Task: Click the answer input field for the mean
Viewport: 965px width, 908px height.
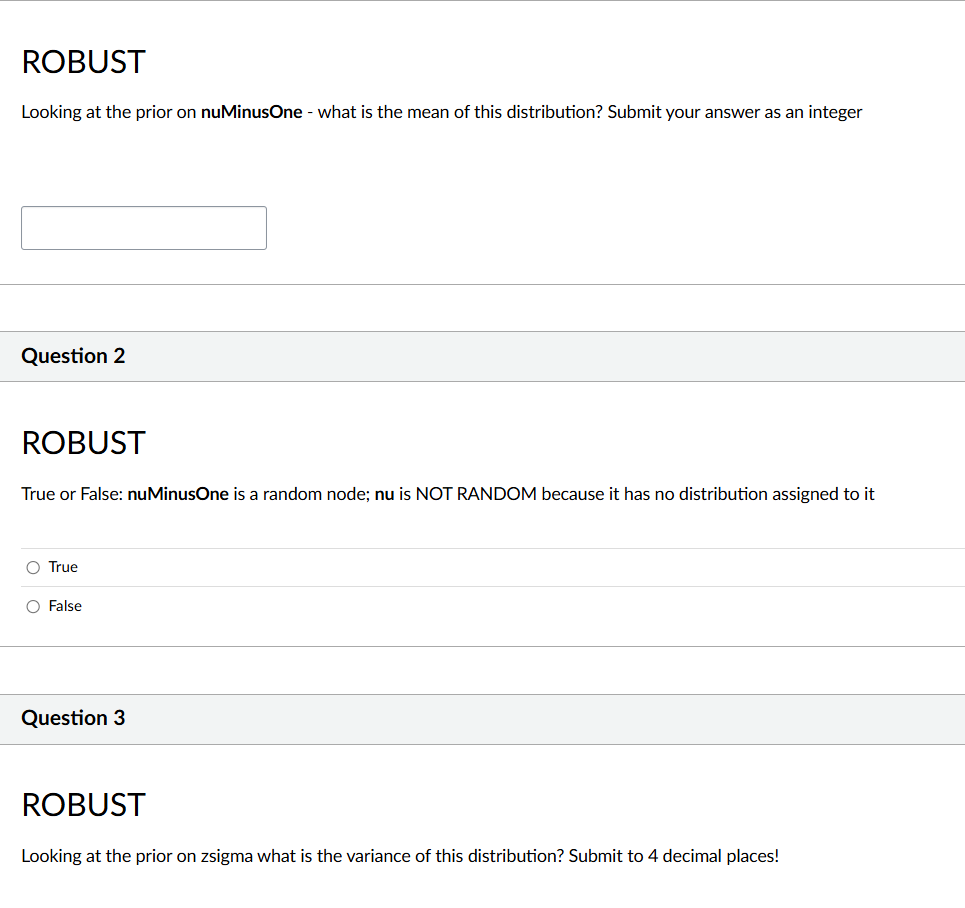Action: [144, 228]
